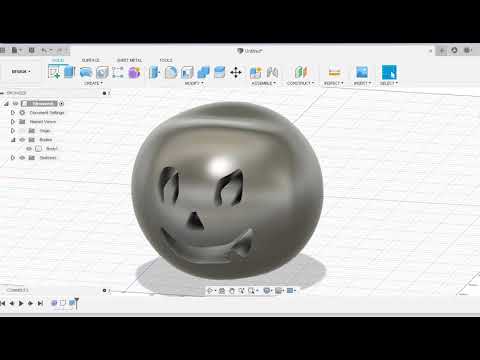Expand the CREATE menu dropdown
480x360 pixels.
[93, 83]
